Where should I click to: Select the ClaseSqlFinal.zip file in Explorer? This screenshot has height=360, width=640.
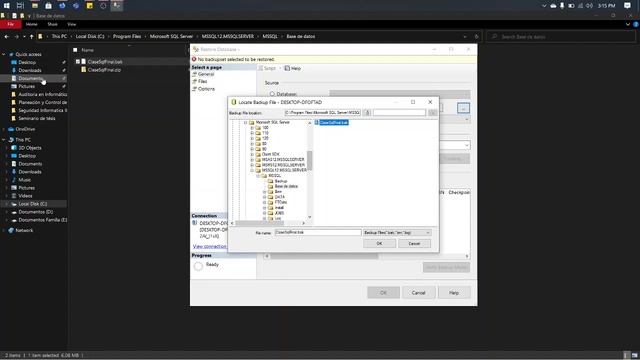tap(104, 70)
